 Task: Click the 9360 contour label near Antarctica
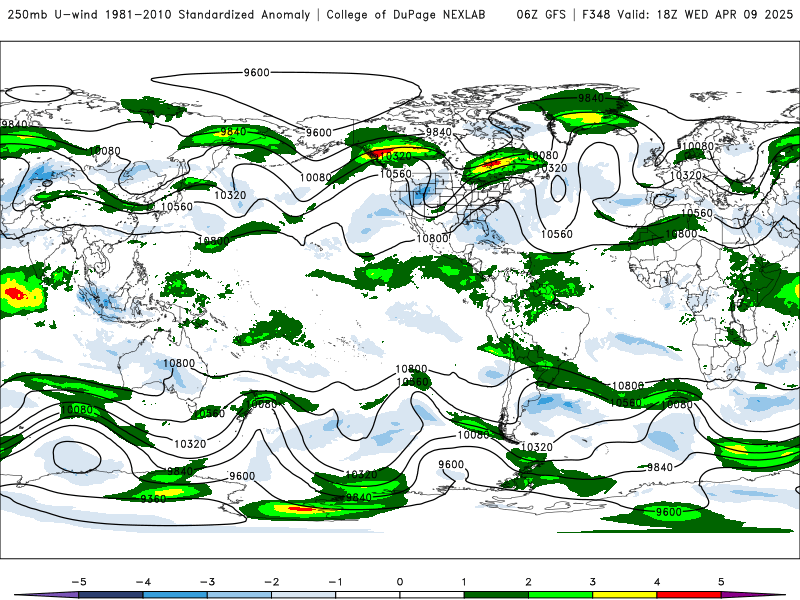[153, 498]
